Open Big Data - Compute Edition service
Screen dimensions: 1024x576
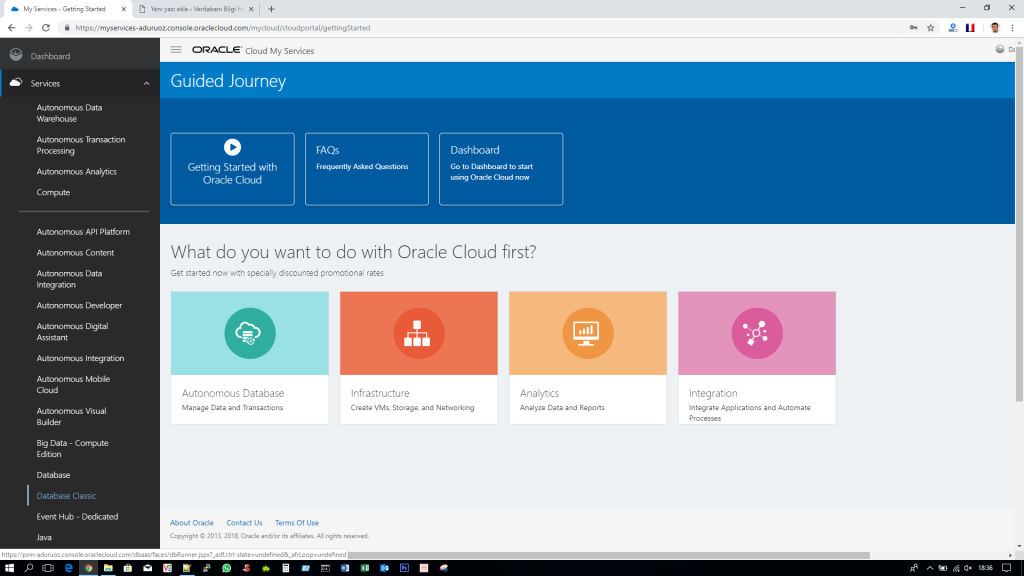pos(72,449)
